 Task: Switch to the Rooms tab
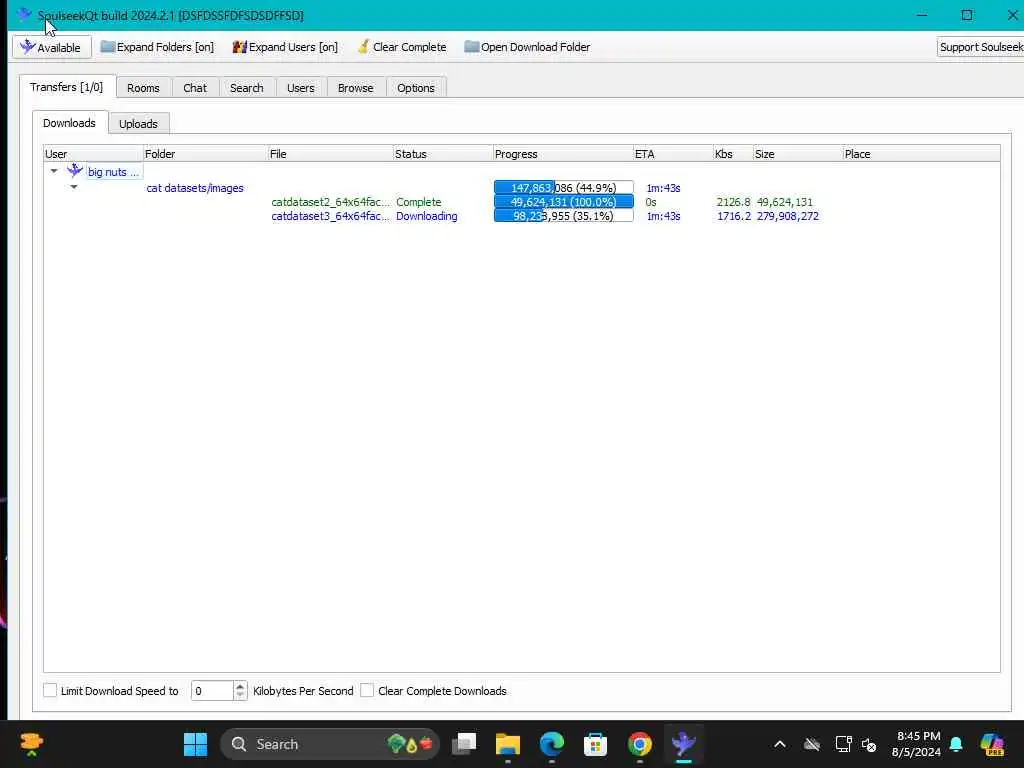[143, 88]
